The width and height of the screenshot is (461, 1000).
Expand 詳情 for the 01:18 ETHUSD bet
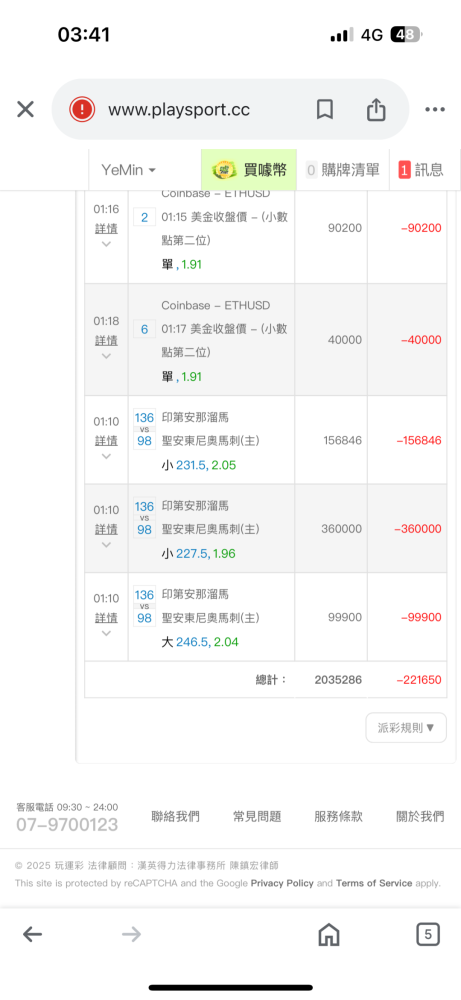[x=106, y=340]
